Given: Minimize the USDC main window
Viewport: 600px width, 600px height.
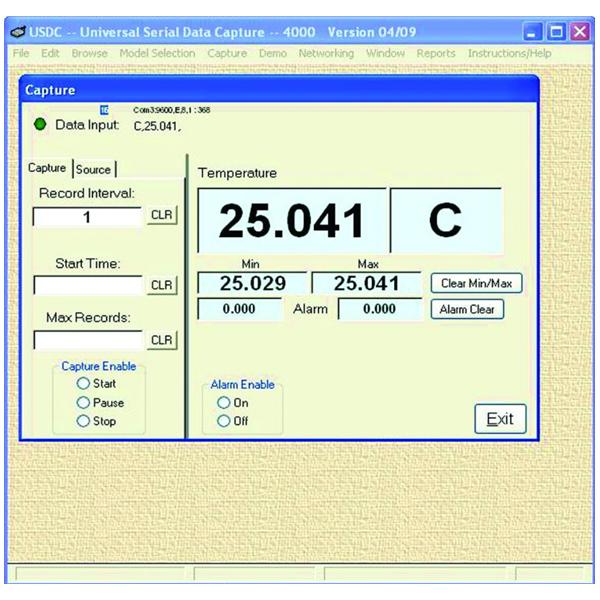Looking at the screenshot, I should [532, 32].
